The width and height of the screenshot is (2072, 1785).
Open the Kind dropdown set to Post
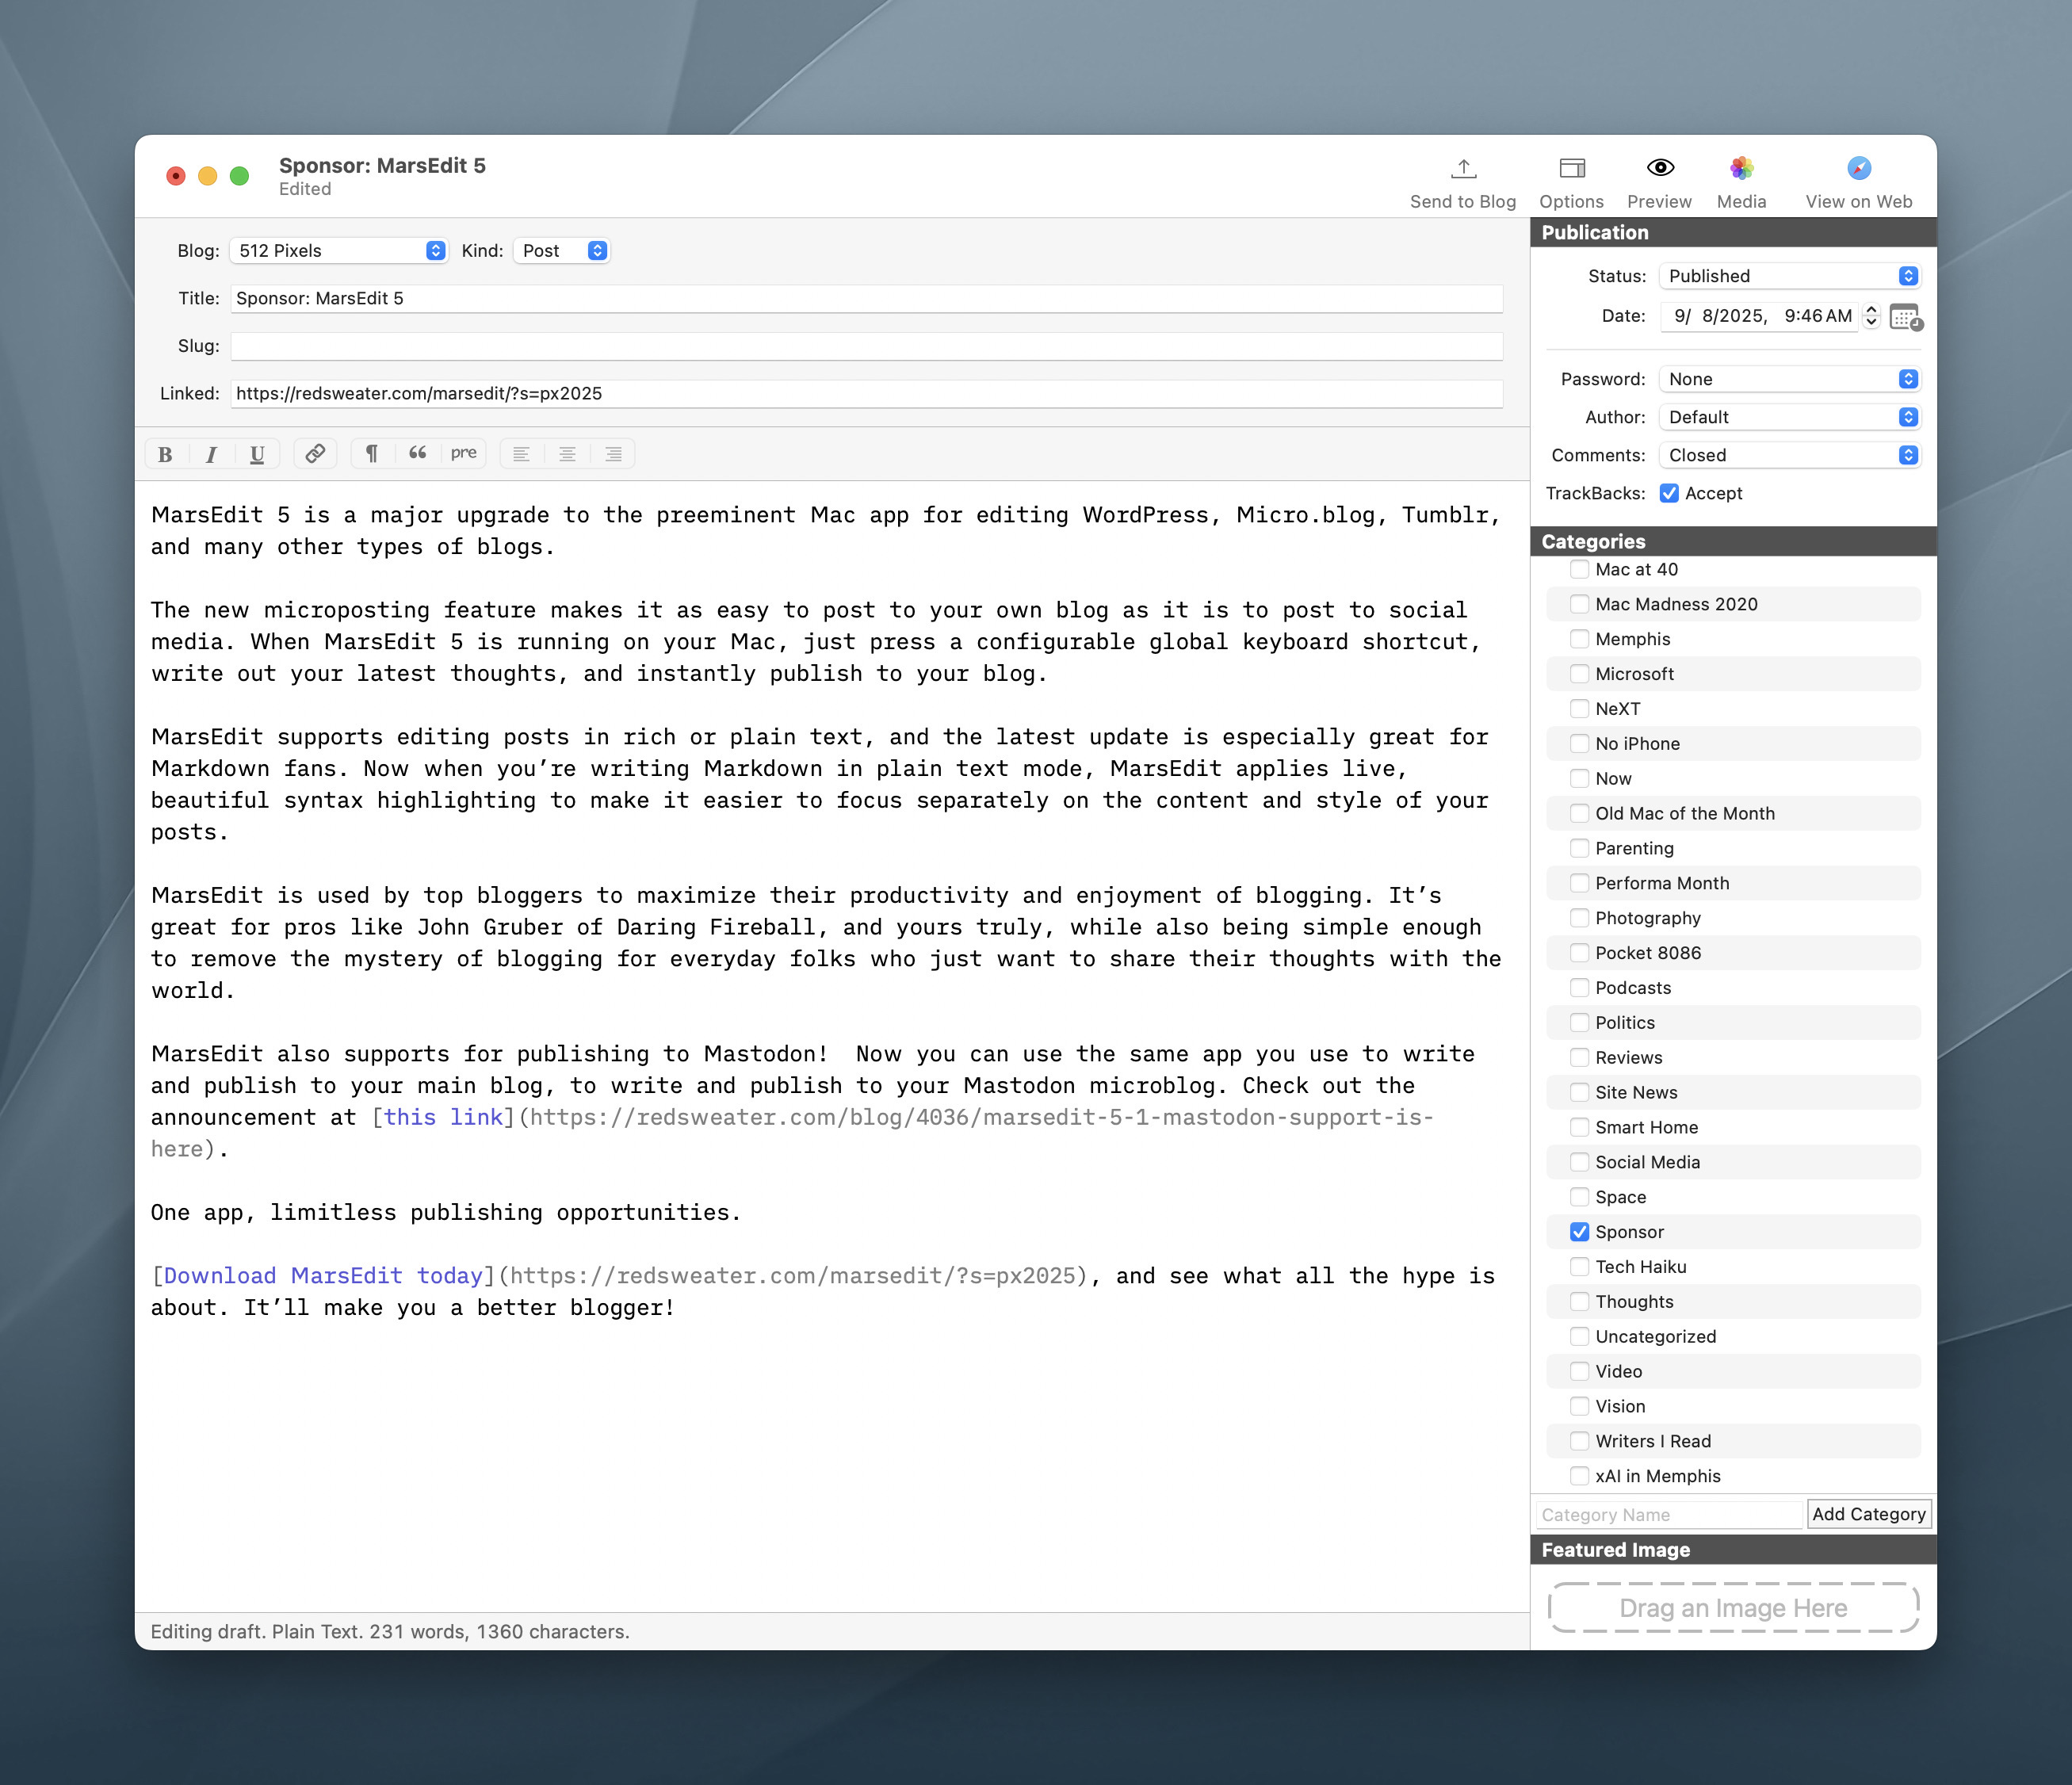coord(562,251)
